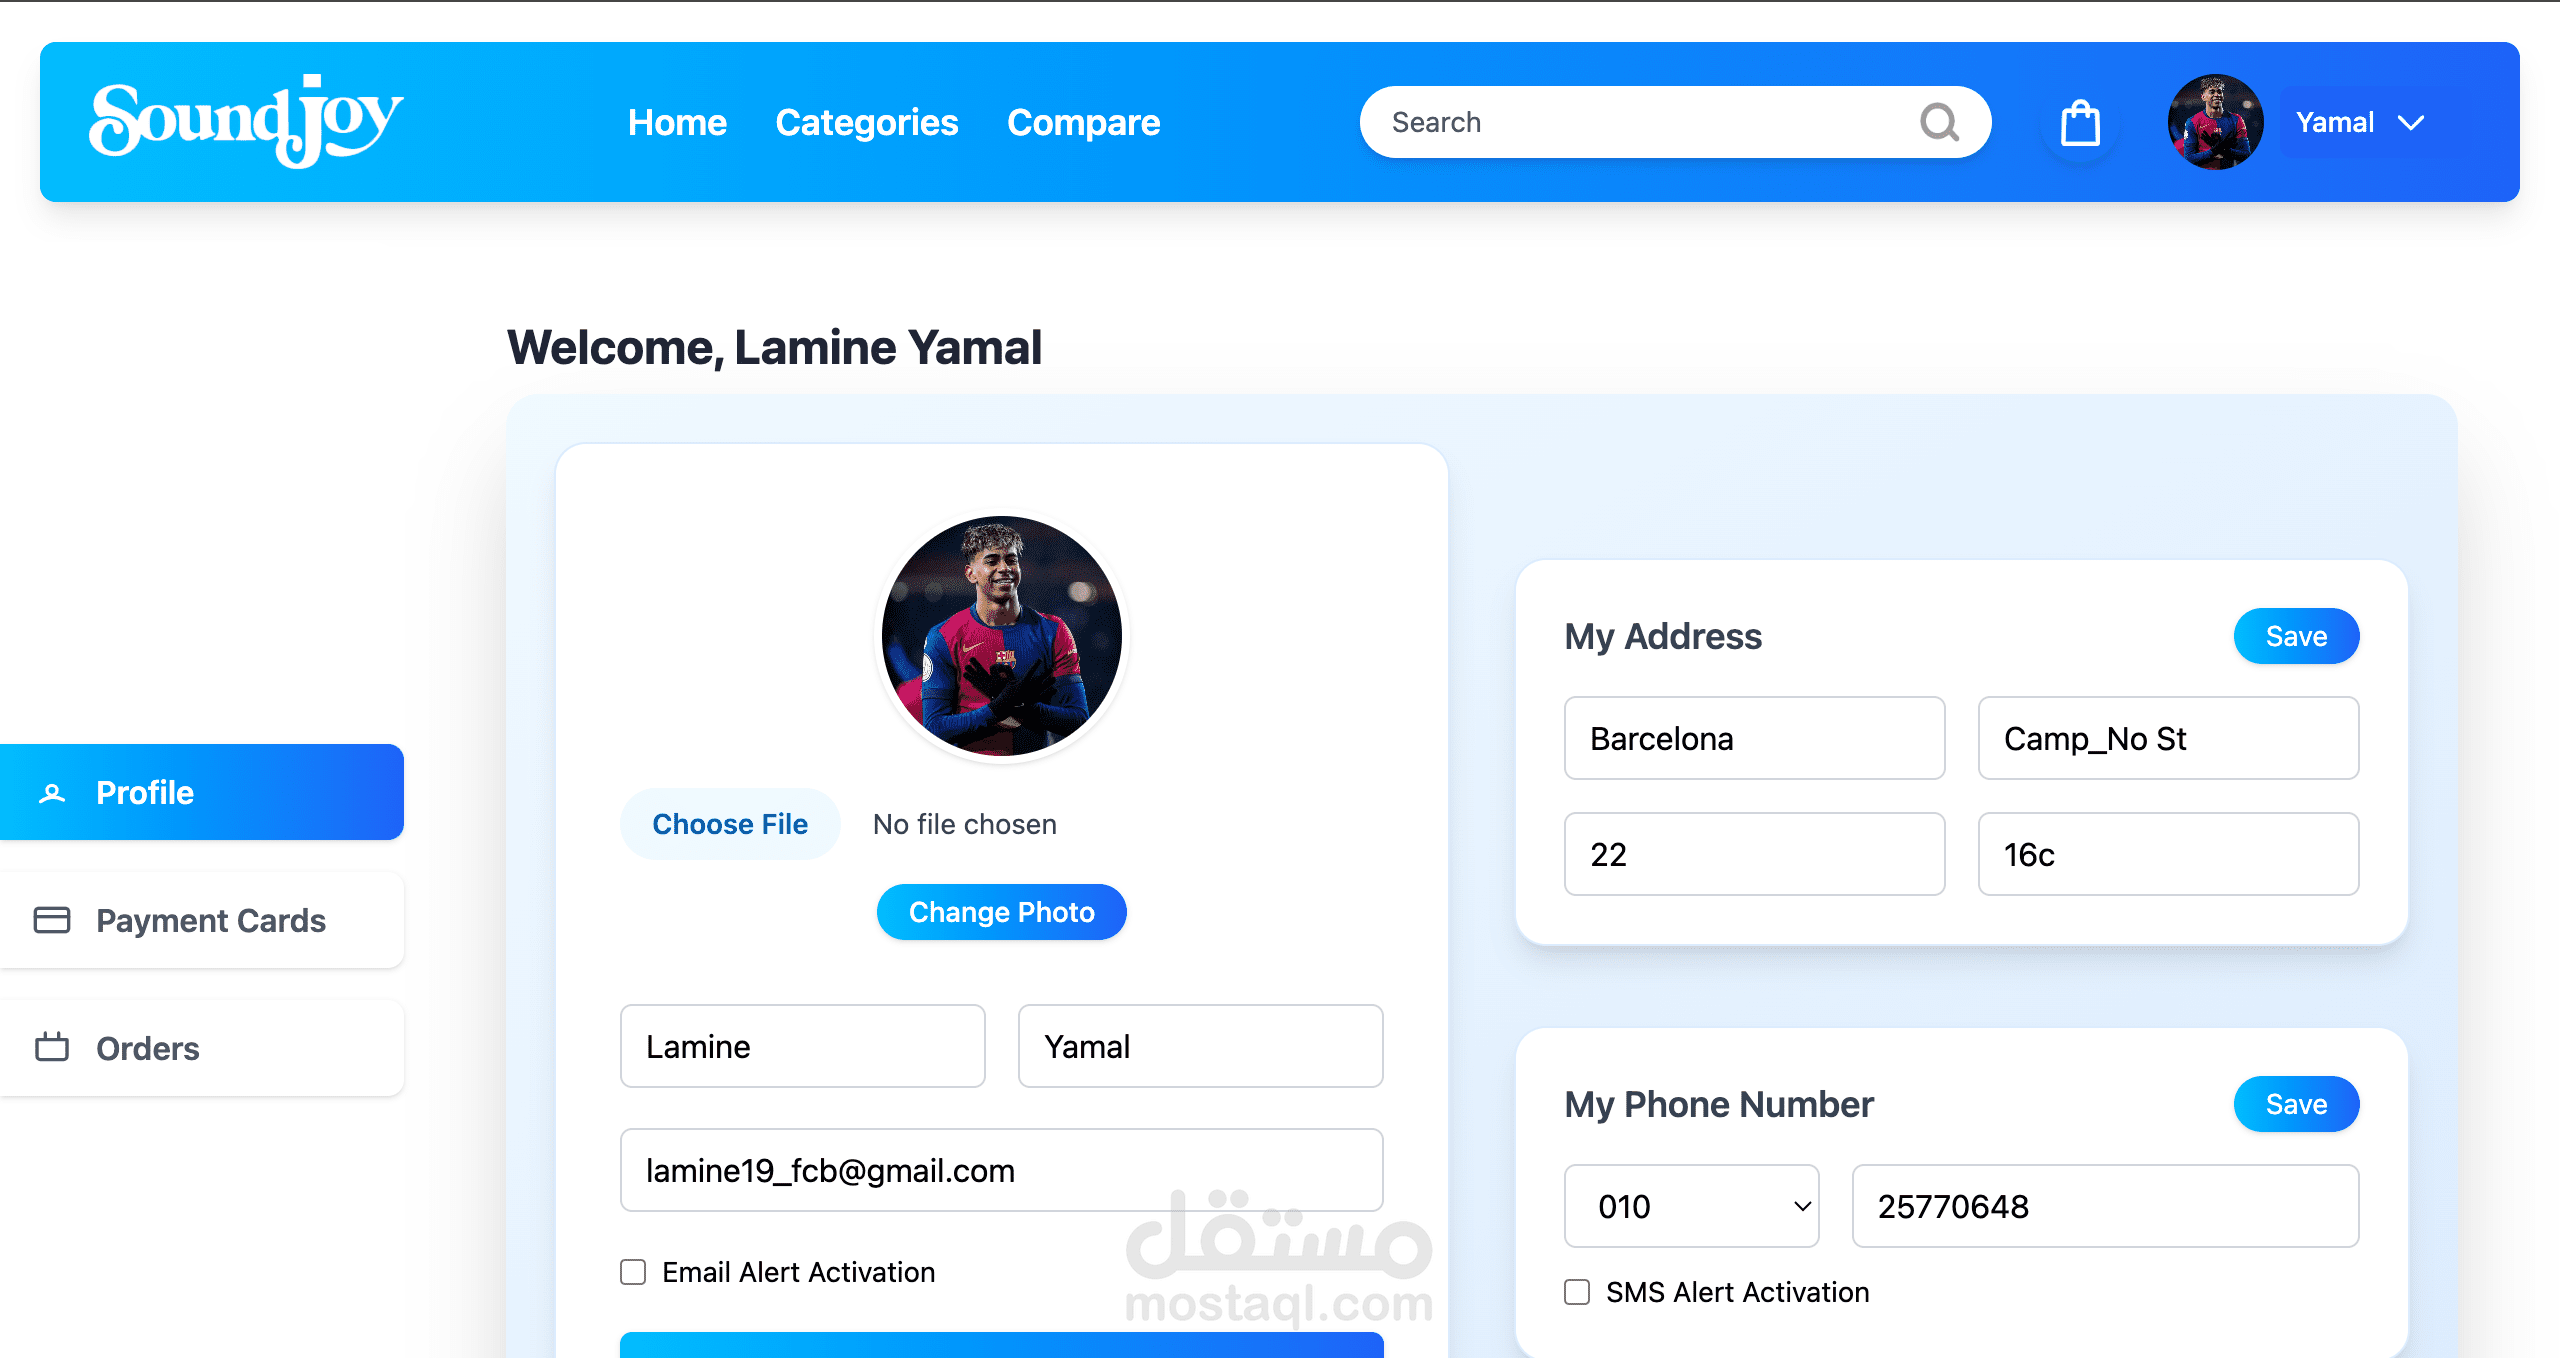Click the search magnifier icon
The width and height of the screenshot is (2560, 1358).
pos(1939,122)
